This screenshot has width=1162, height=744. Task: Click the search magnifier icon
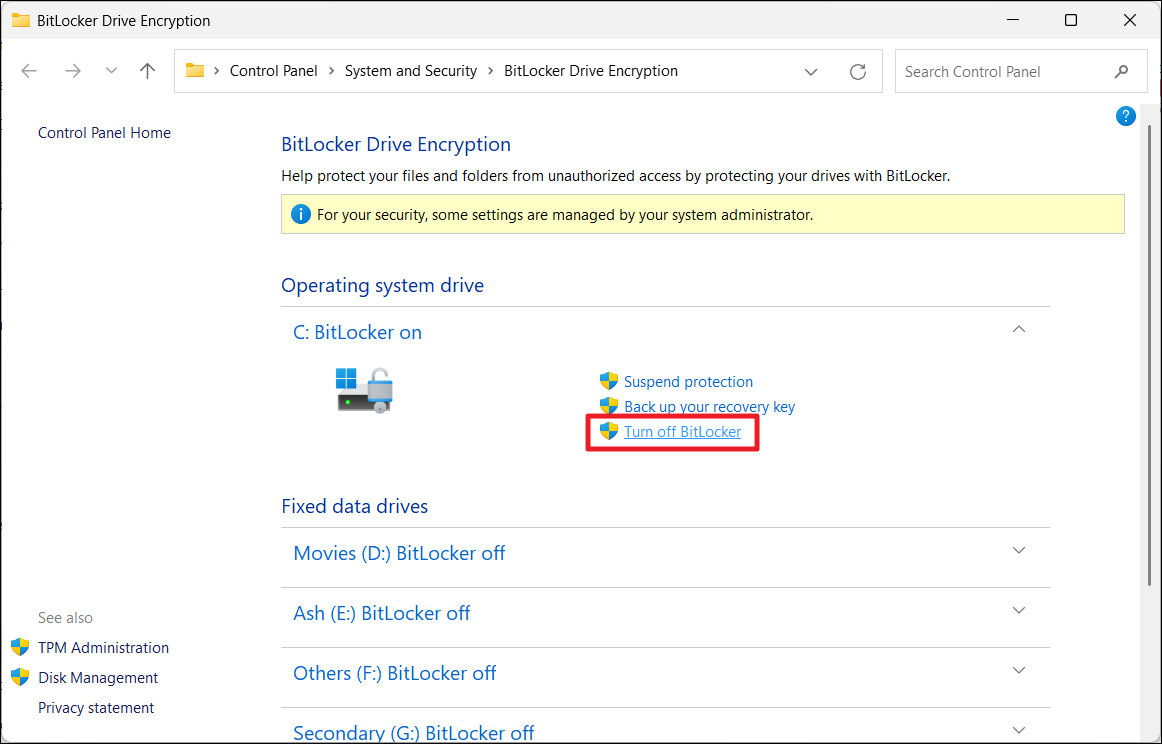click(x=1121, y=72)
